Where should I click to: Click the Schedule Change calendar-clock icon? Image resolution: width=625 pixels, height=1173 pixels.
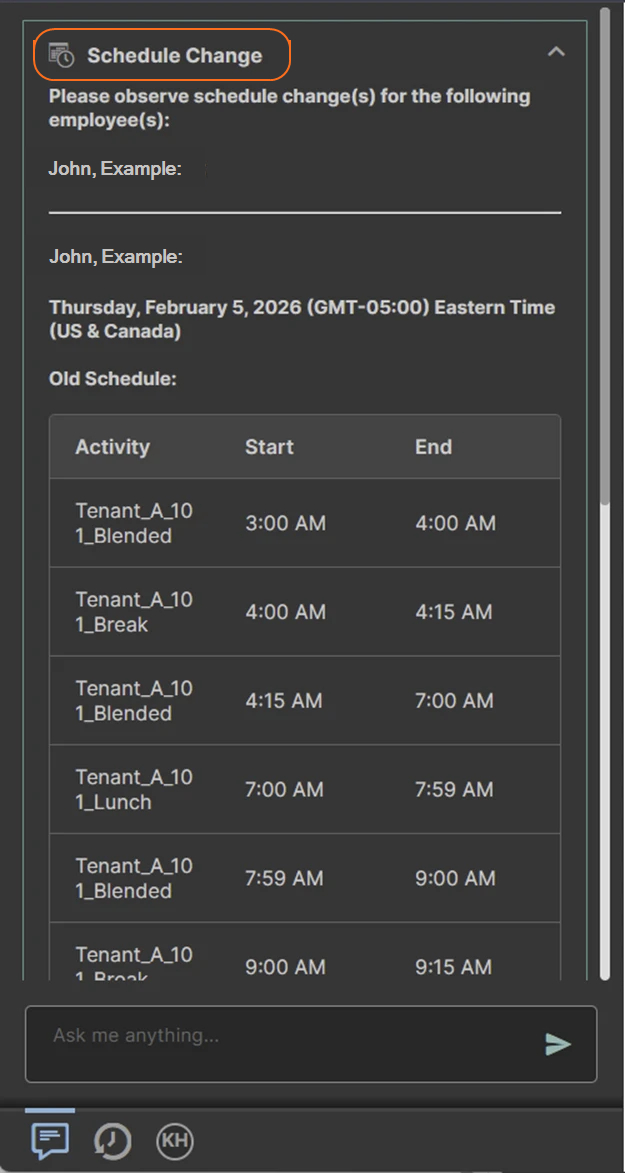pos(62,56)
